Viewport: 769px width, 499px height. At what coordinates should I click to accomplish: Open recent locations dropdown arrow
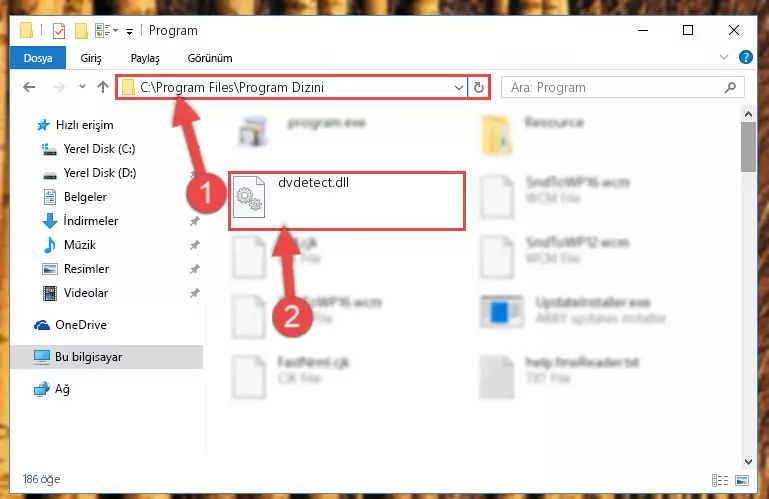[82, 87]
